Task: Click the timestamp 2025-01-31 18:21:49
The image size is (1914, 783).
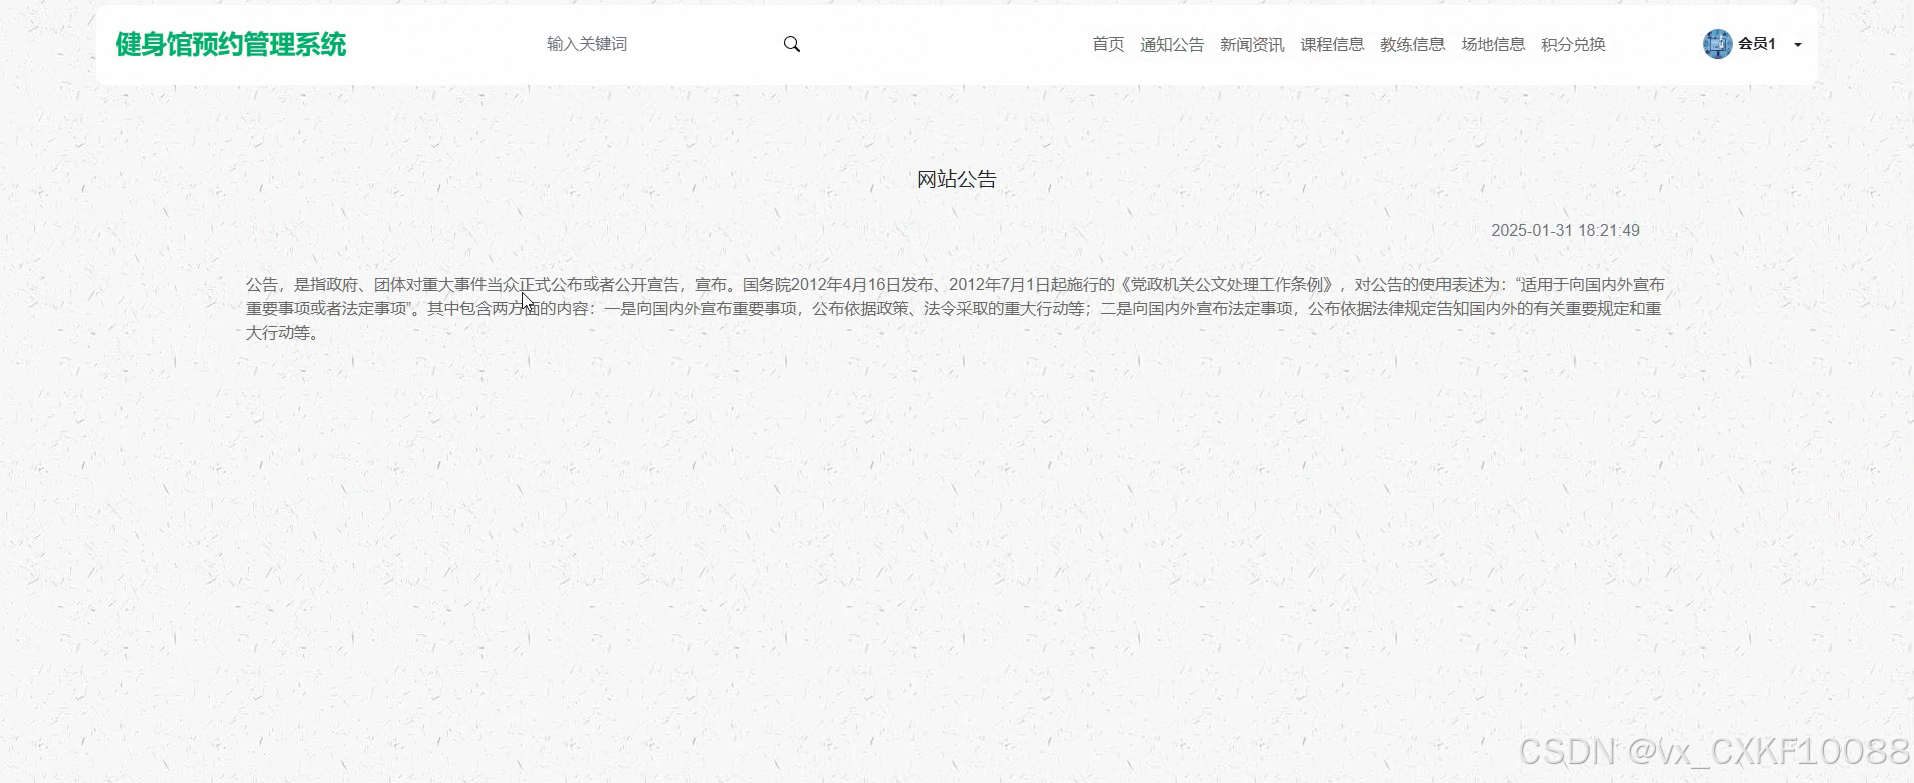Action: [x=1565, y=230]
